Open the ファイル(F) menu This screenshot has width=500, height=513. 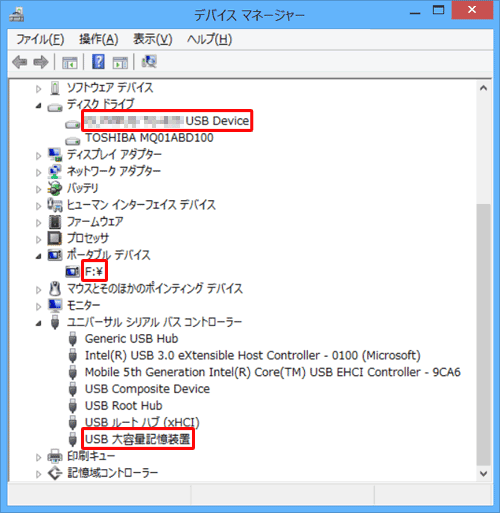40,40
